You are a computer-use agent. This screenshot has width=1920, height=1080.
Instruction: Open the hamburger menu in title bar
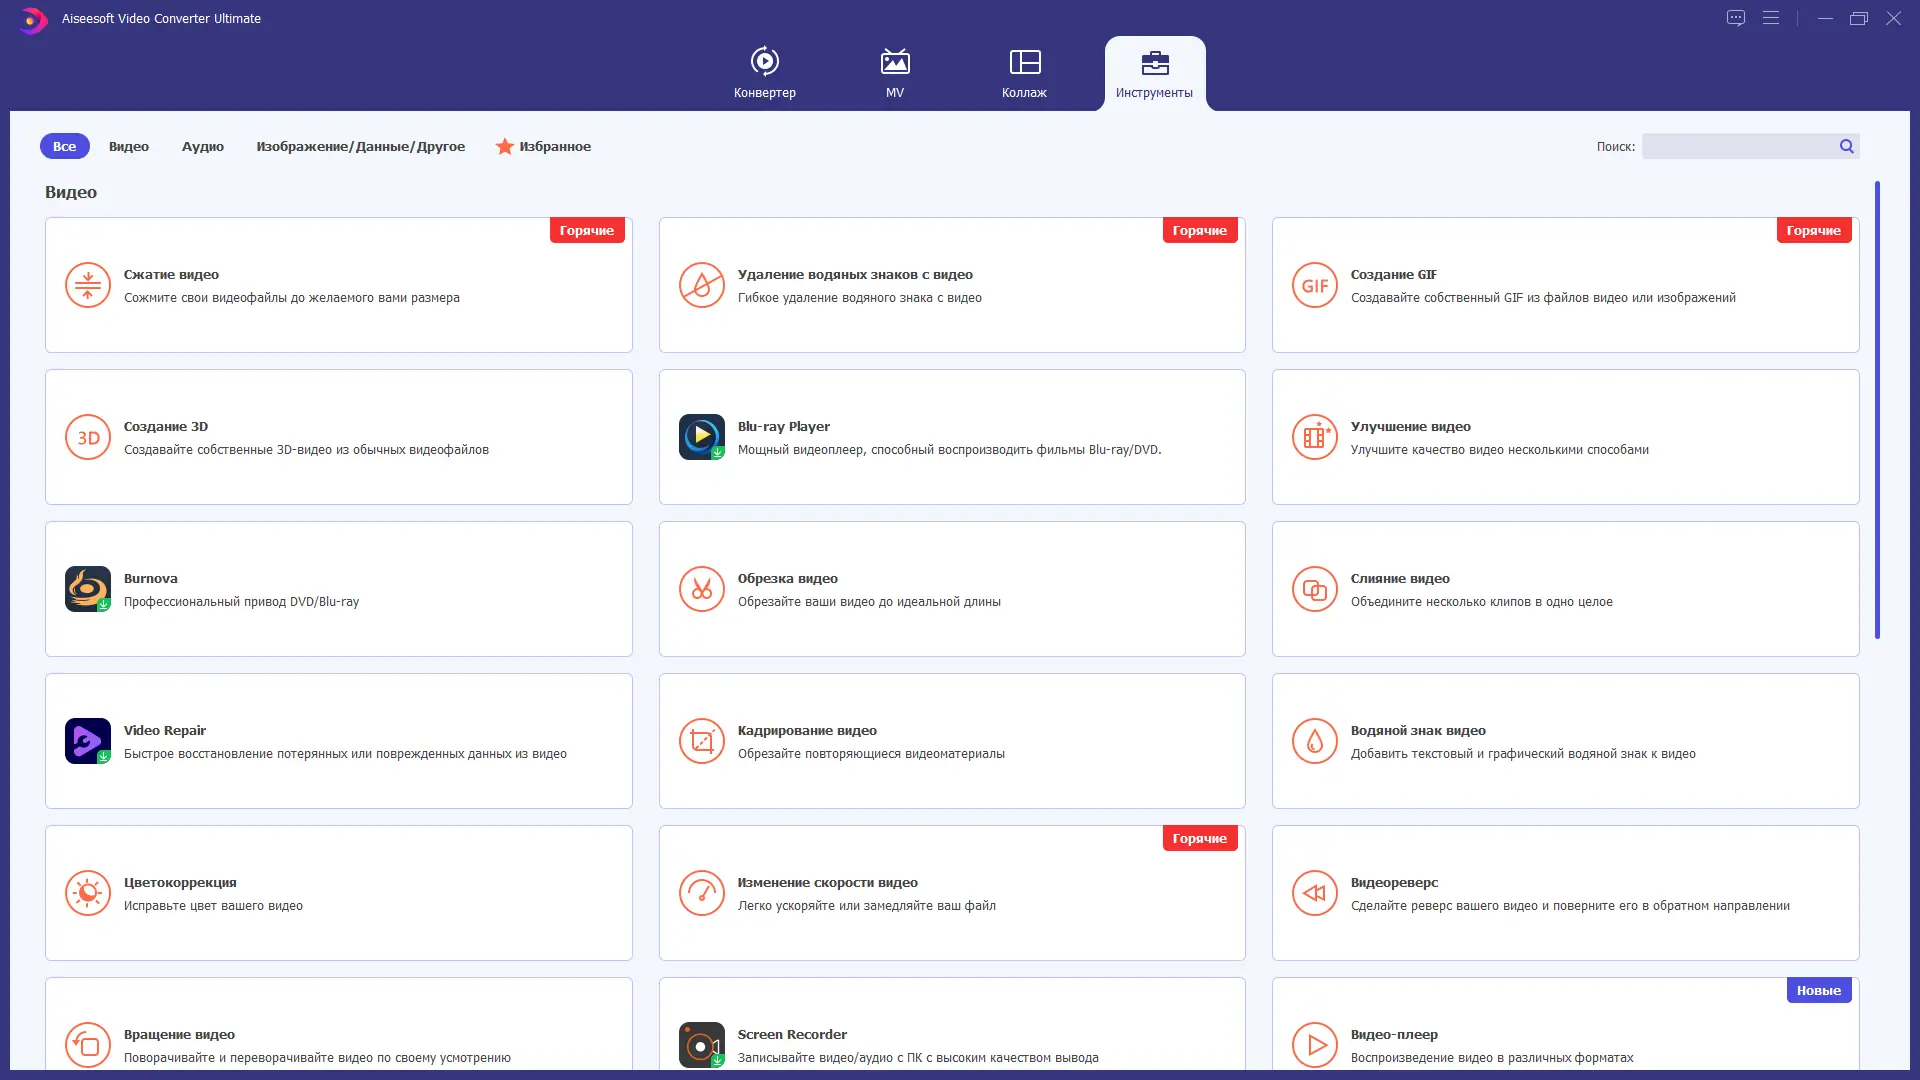click(1771, 18)
